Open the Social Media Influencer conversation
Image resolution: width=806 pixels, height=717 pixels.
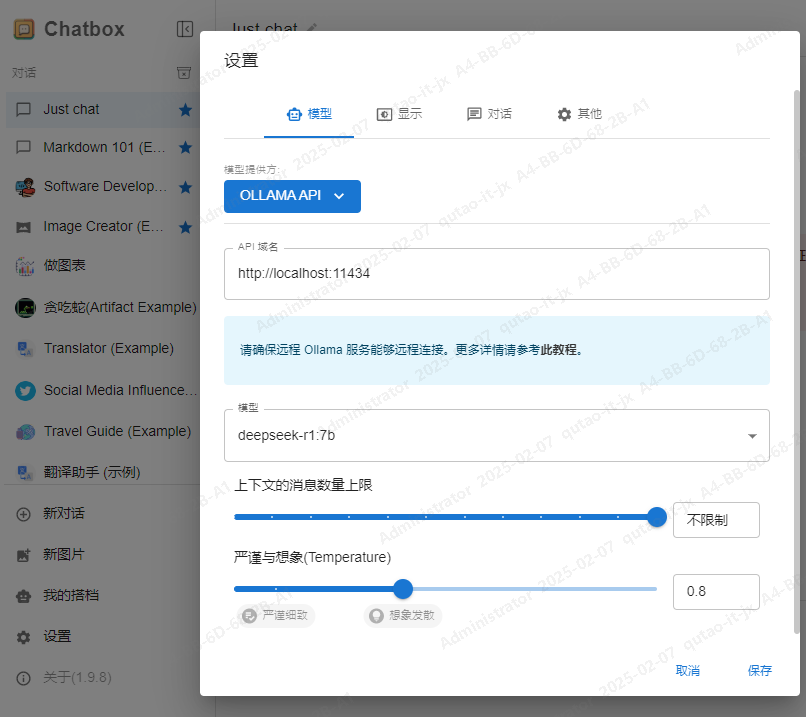[103, 391]
